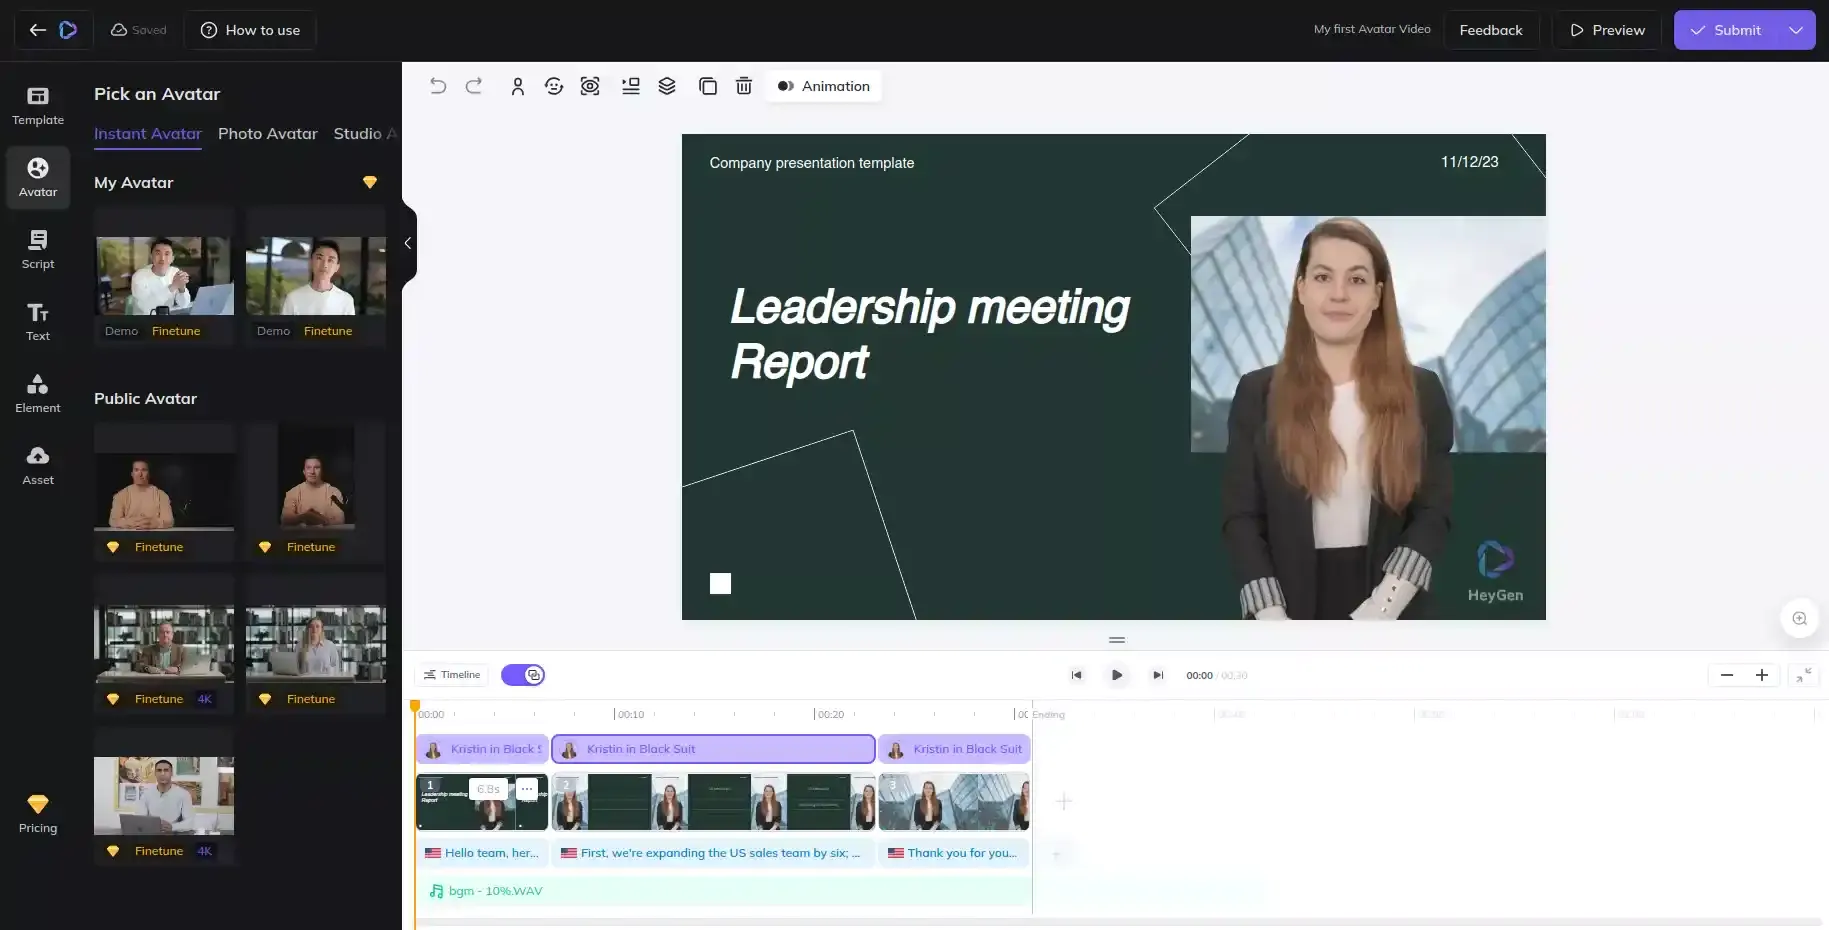Screen dimensions: 1829x930
Task: Open the Element panel icon
Action: click(37, 392)
